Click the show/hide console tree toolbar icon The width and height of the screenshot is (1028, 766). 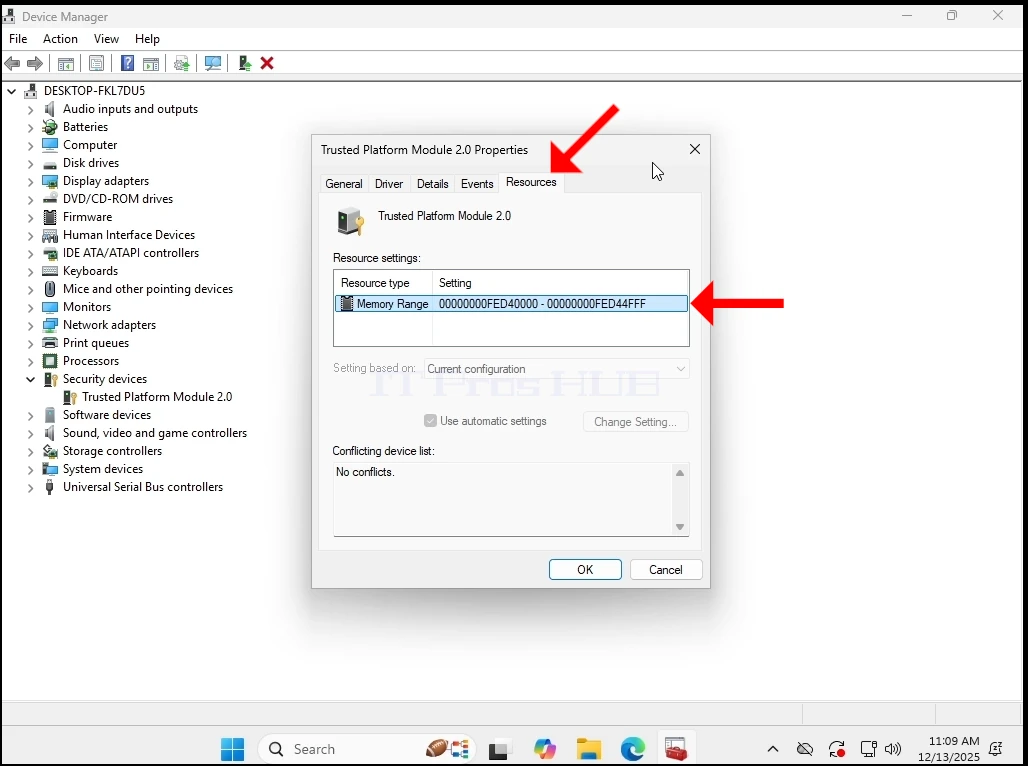pos(66,64)
